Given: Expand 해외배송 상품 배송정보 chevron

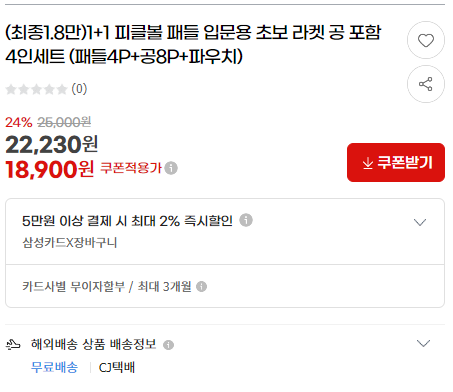Looking at the screenshot, I should 423,343.
